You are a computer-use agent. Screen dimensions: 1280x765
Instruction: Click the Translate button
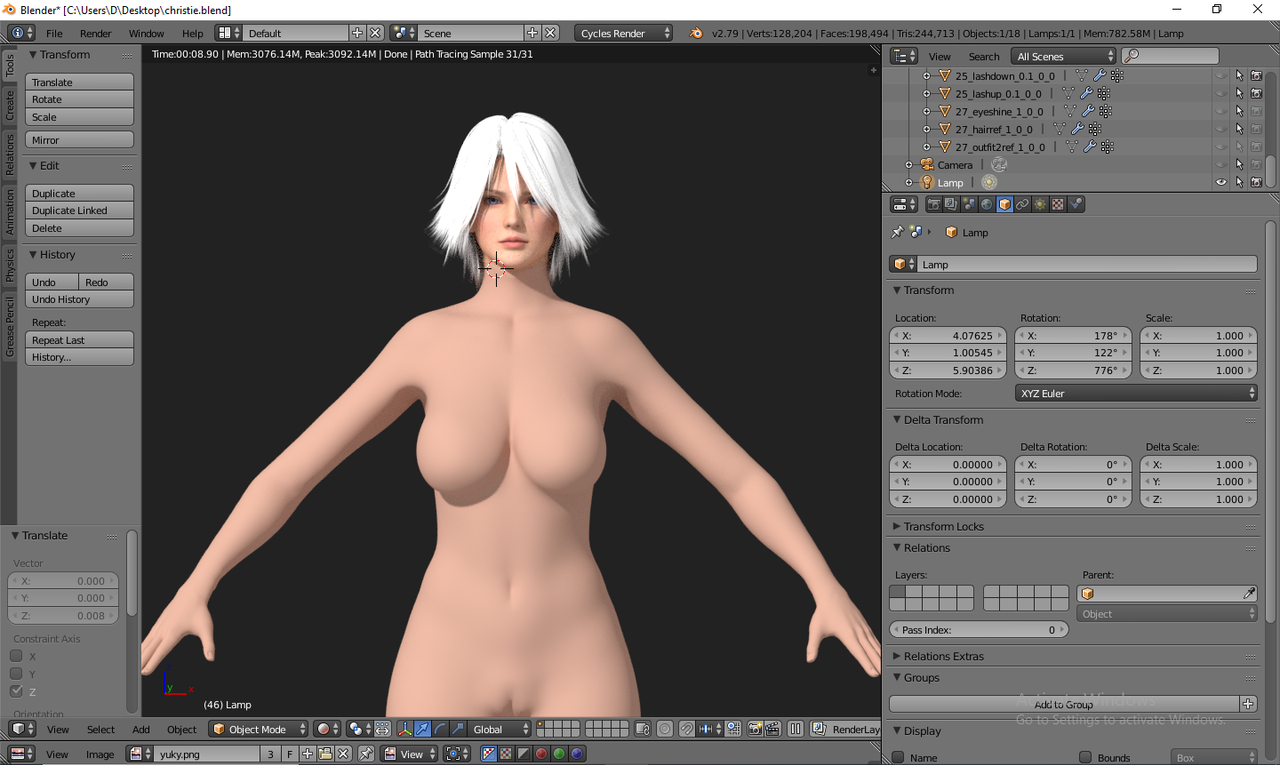(79, 82)
